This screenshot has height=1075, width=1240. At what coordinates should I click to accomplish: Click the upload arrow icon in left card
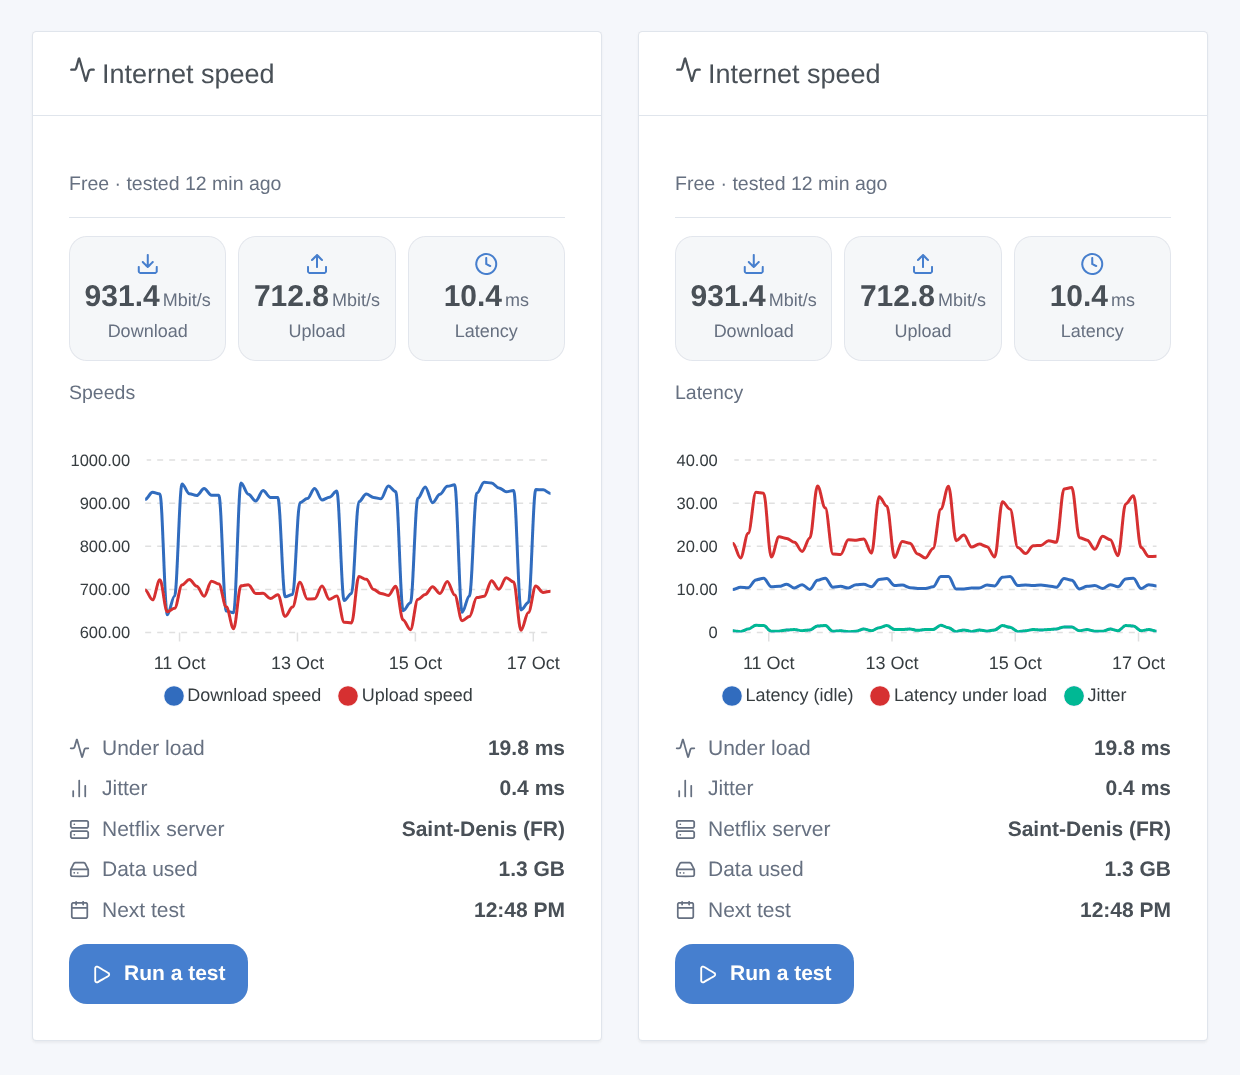[x=317, y=264]
